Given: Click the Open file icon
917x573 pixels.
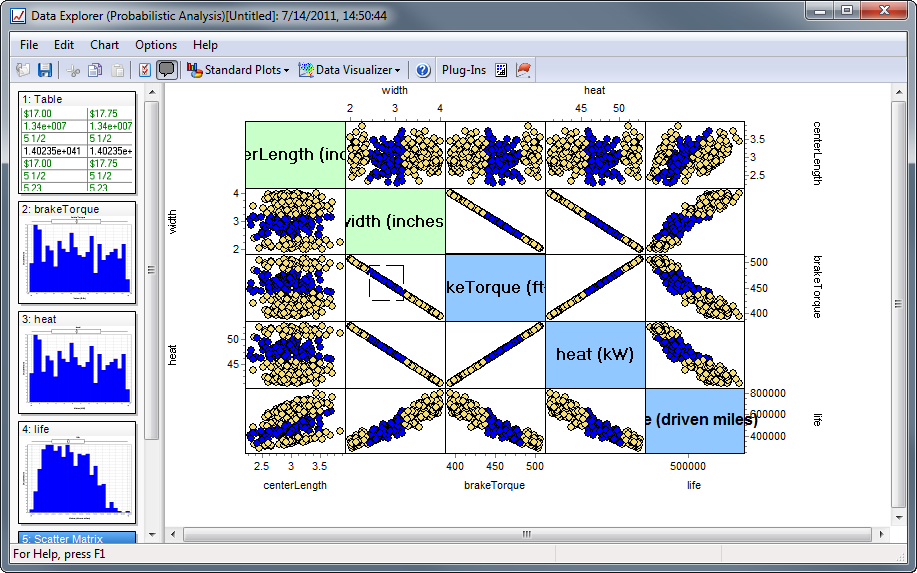Looking at the screenshot, I should pyautogui.click(x=24, y=70).
